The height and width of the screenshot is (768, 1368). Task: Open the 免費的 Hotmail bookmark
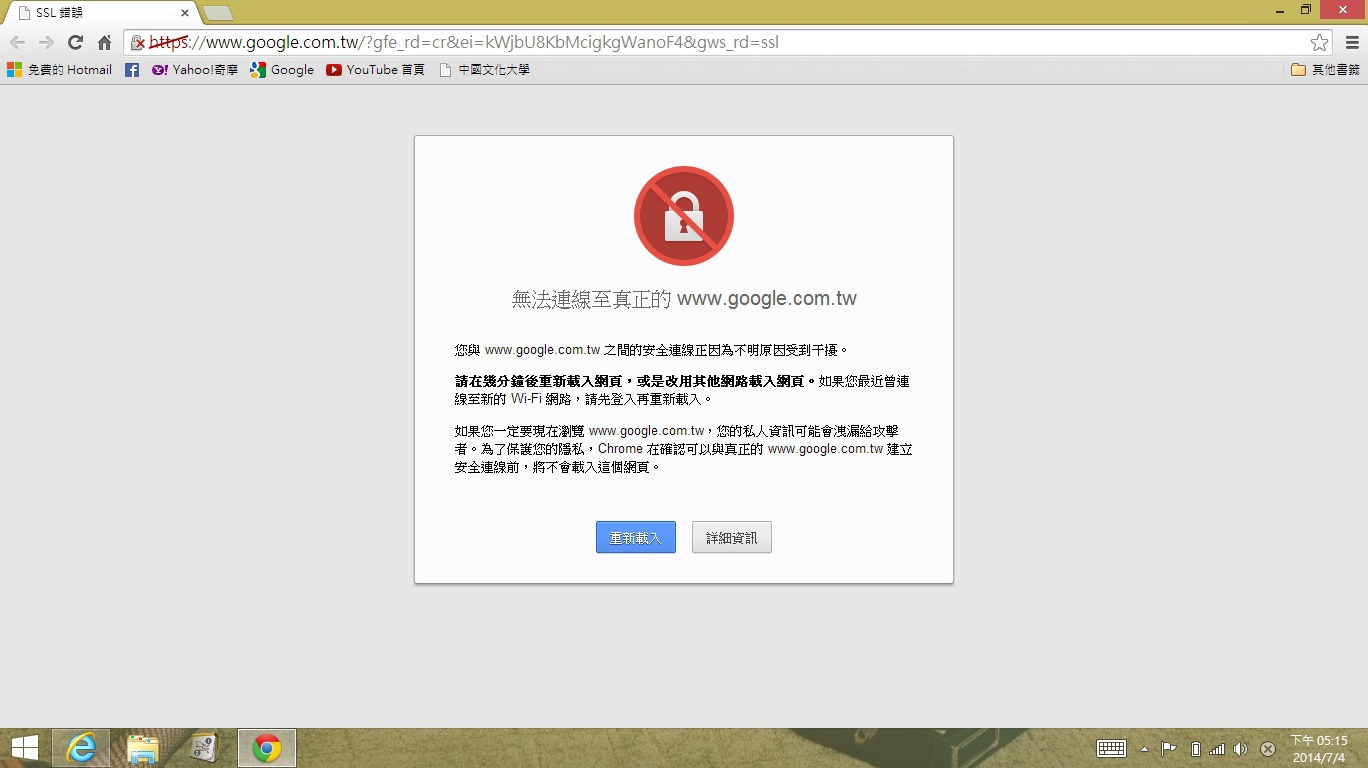59,70
